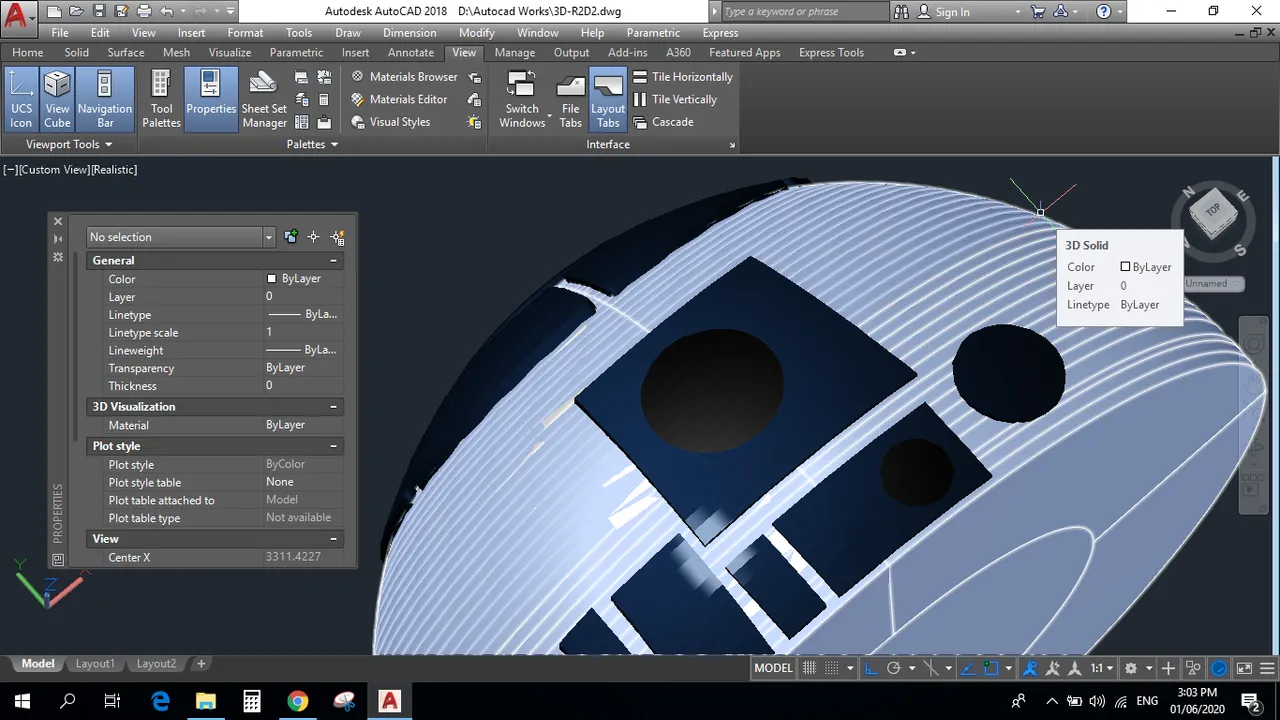Switch to the Layout2 tab

(x=156, y=664)
